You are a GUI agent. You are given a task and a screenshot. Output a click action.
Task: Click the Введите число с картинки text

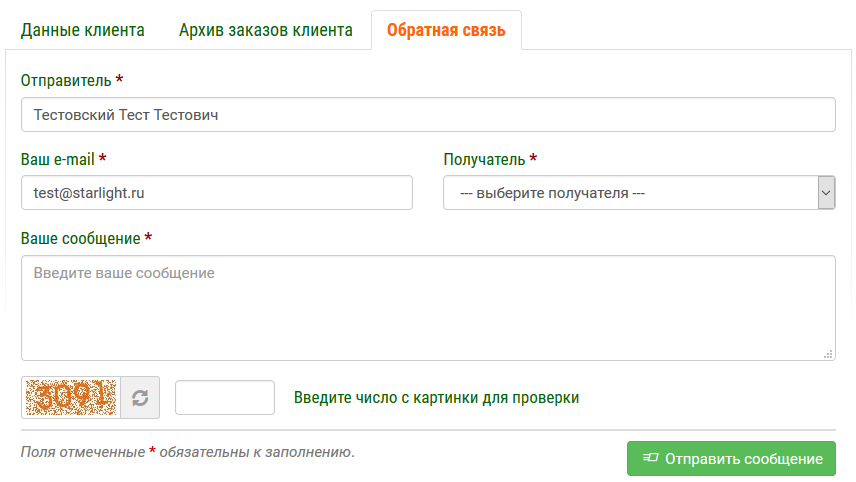point(436,398)
